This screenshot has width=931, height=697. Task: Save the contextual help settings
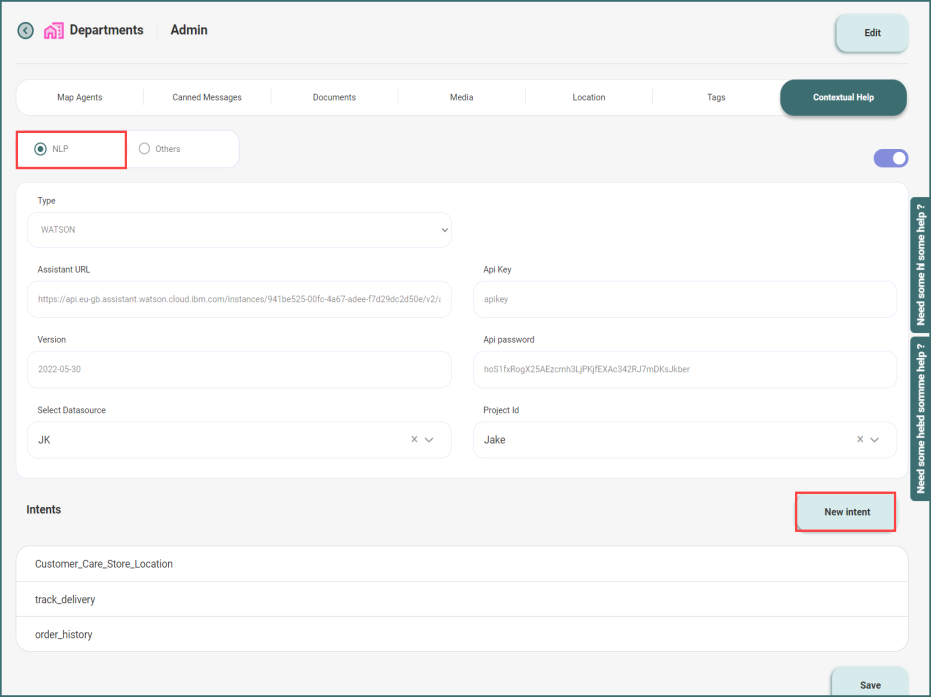(x=870, y=684)
